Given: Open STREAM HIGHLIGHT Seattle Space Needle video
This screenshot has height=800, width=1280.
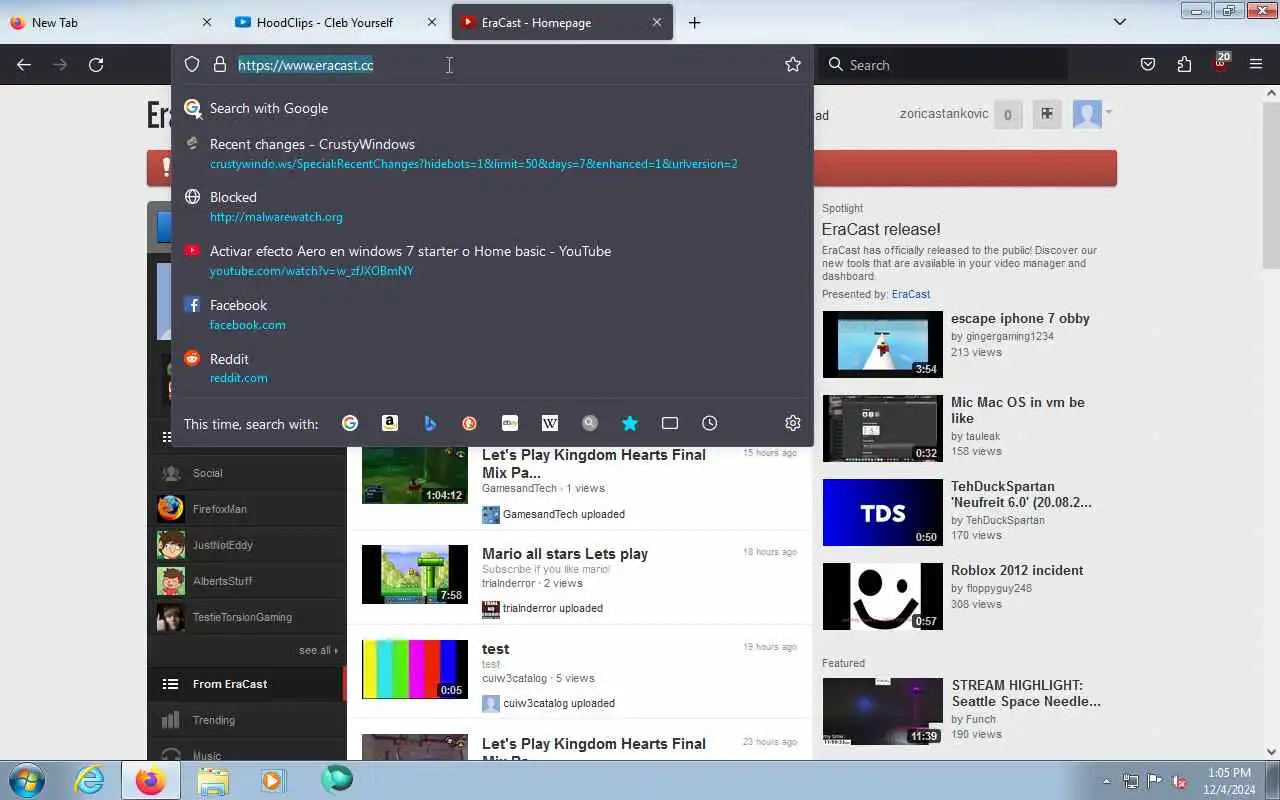Looking at the screenshot, I should (1026, 693).
